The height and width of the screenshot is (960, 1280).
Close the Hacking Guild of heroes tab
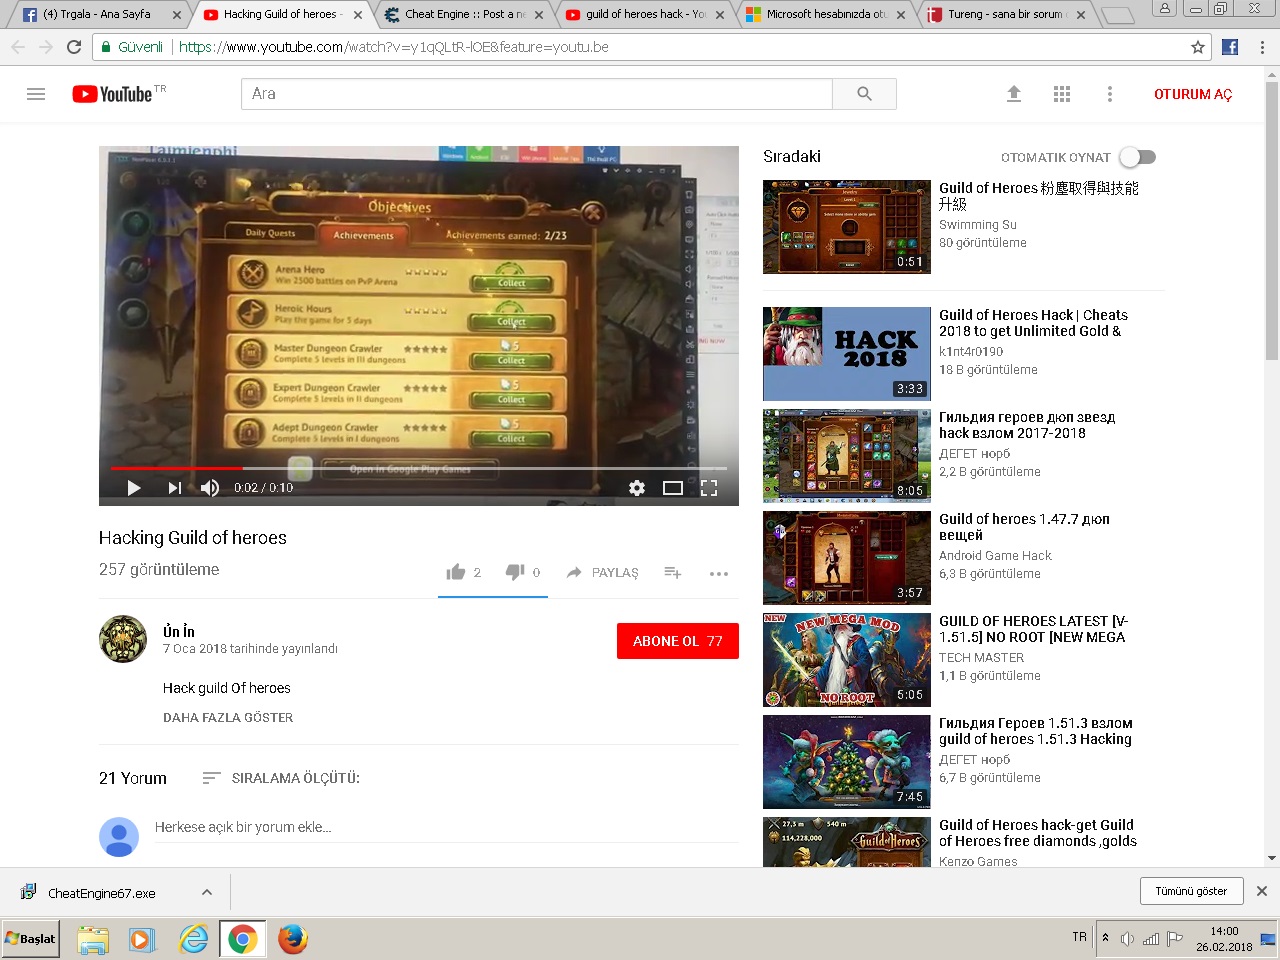pos(358,15)
